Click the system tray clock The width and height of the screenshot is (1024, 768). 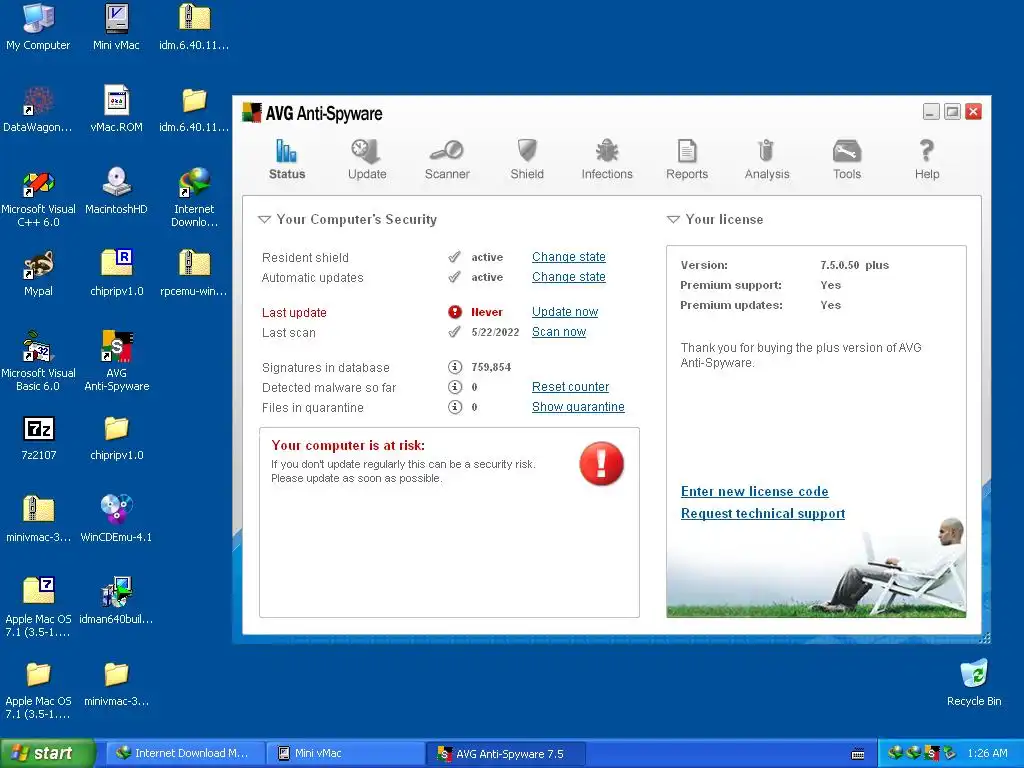pos(987,753)
